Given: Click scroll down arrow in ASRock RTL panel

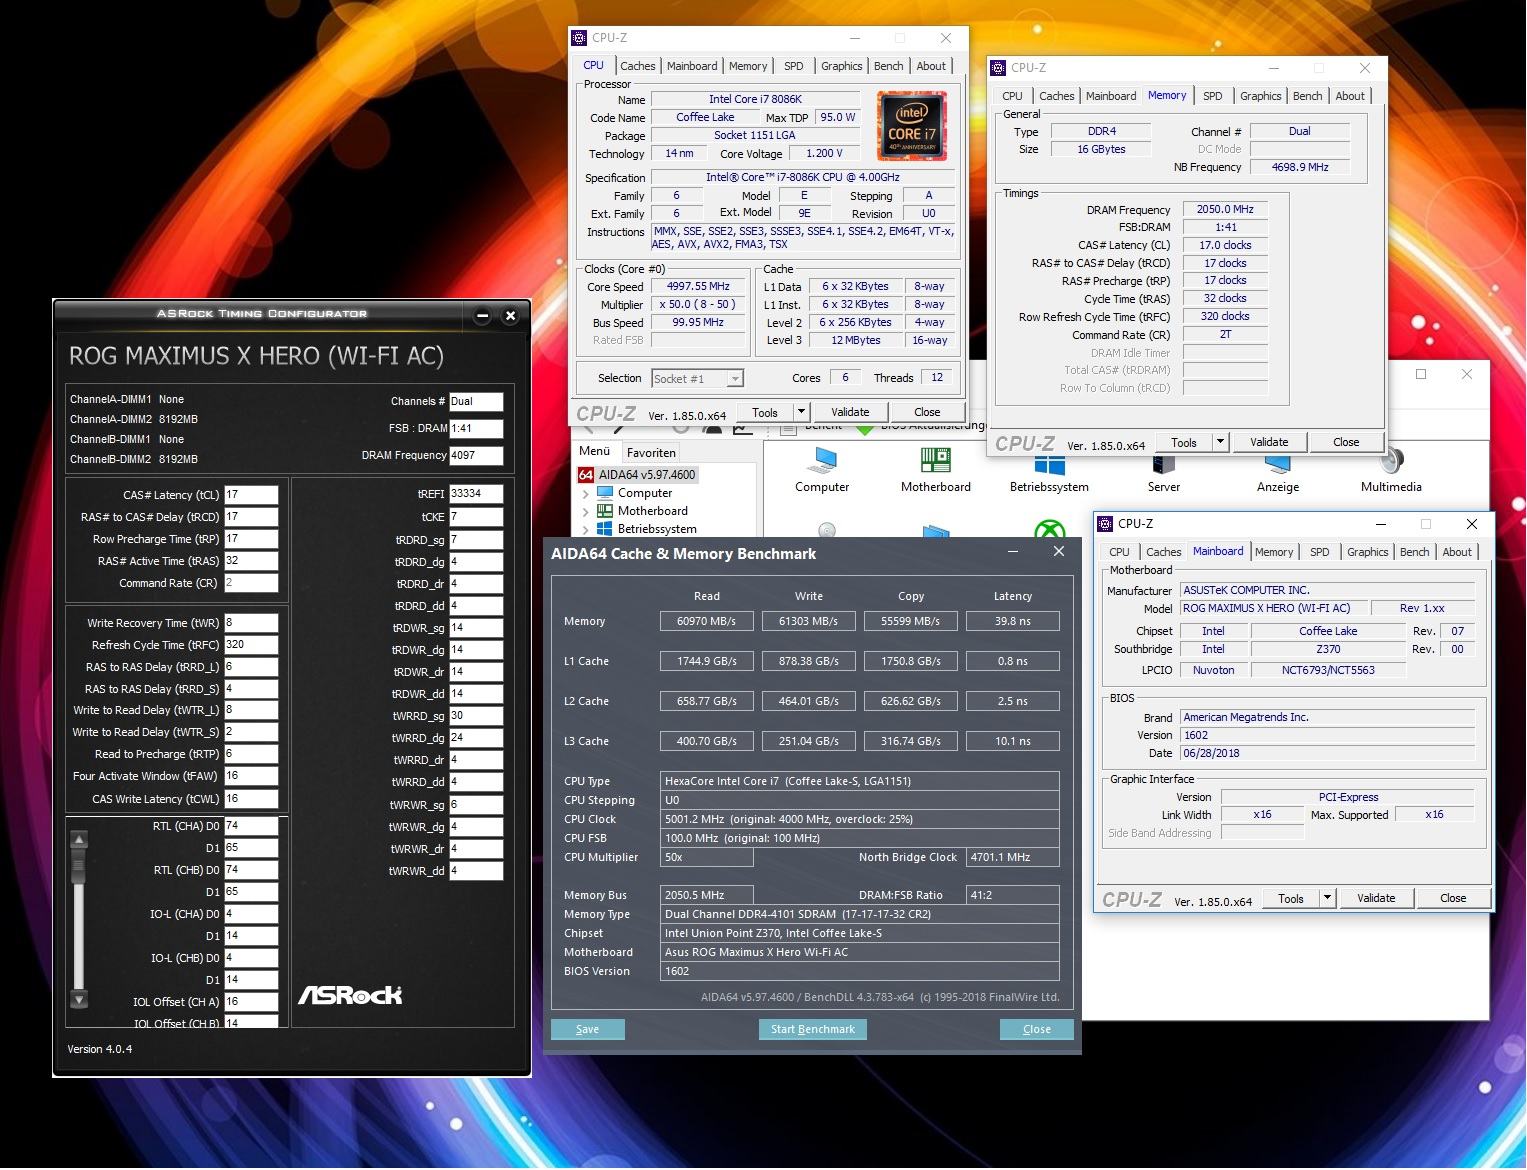Looking at the screenshot, I should (79, 999).
